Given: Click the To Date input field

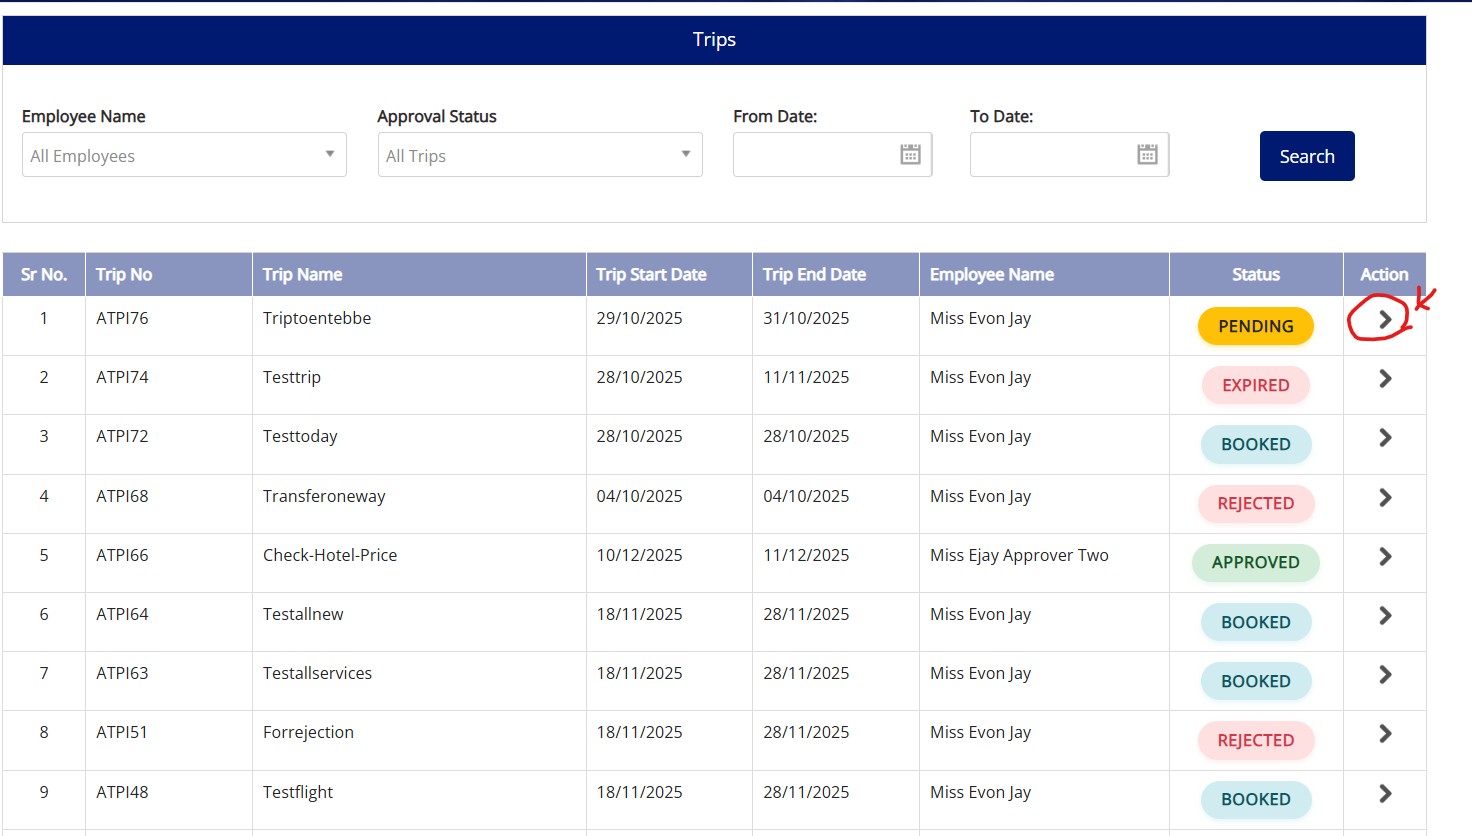Looking at the screenshot, I should coord(1051,155).
